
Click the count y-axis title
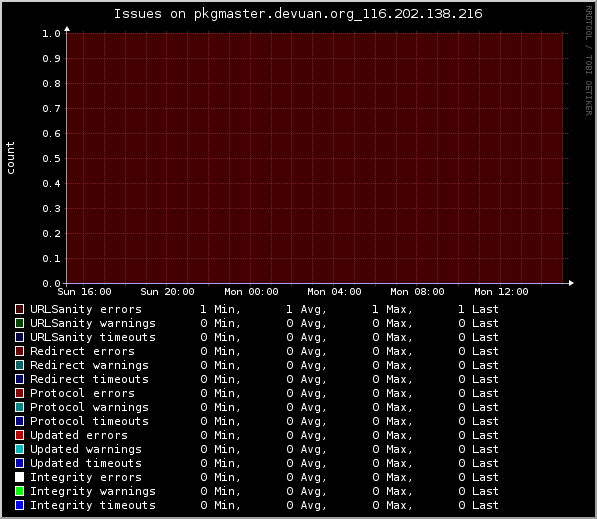[x=10, y=158]
